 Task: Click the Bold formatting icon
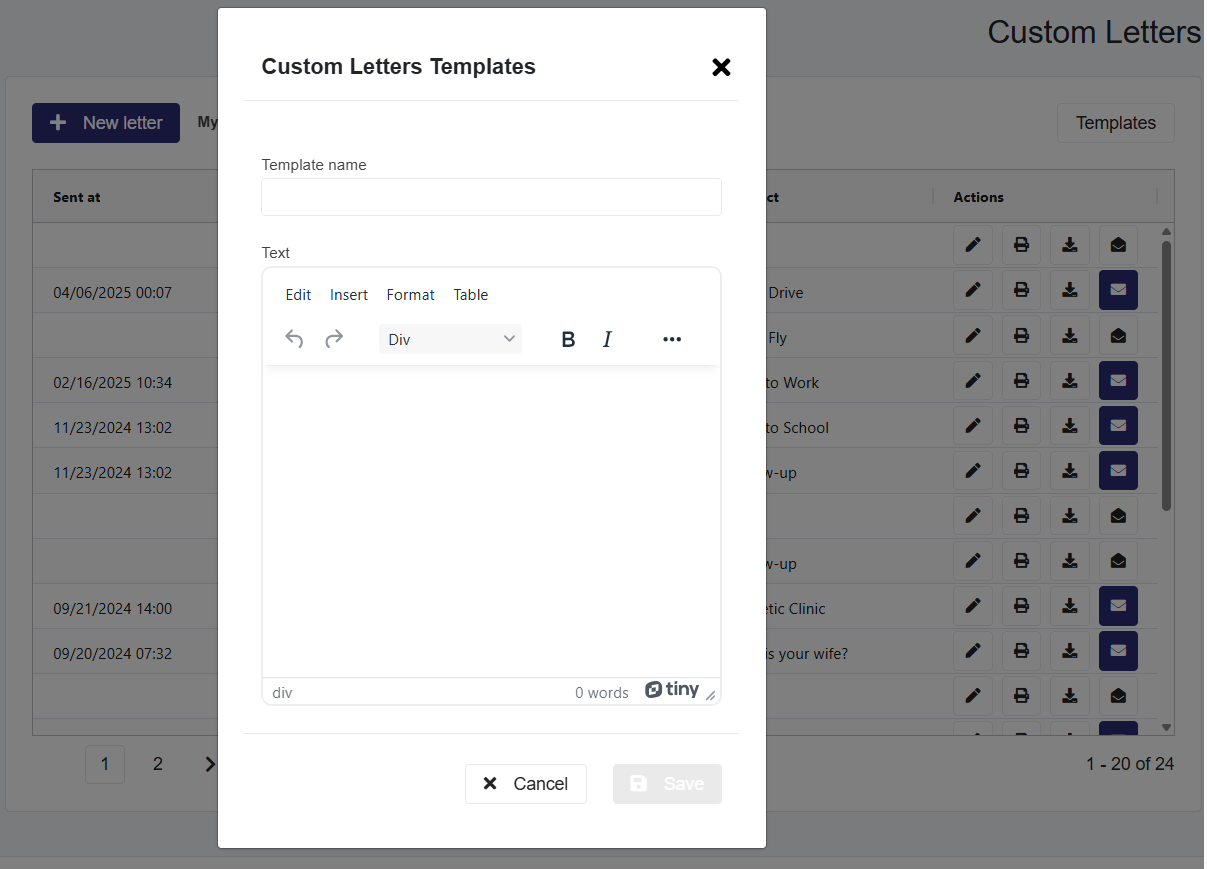pyautogui.click(x=568, y=340)
